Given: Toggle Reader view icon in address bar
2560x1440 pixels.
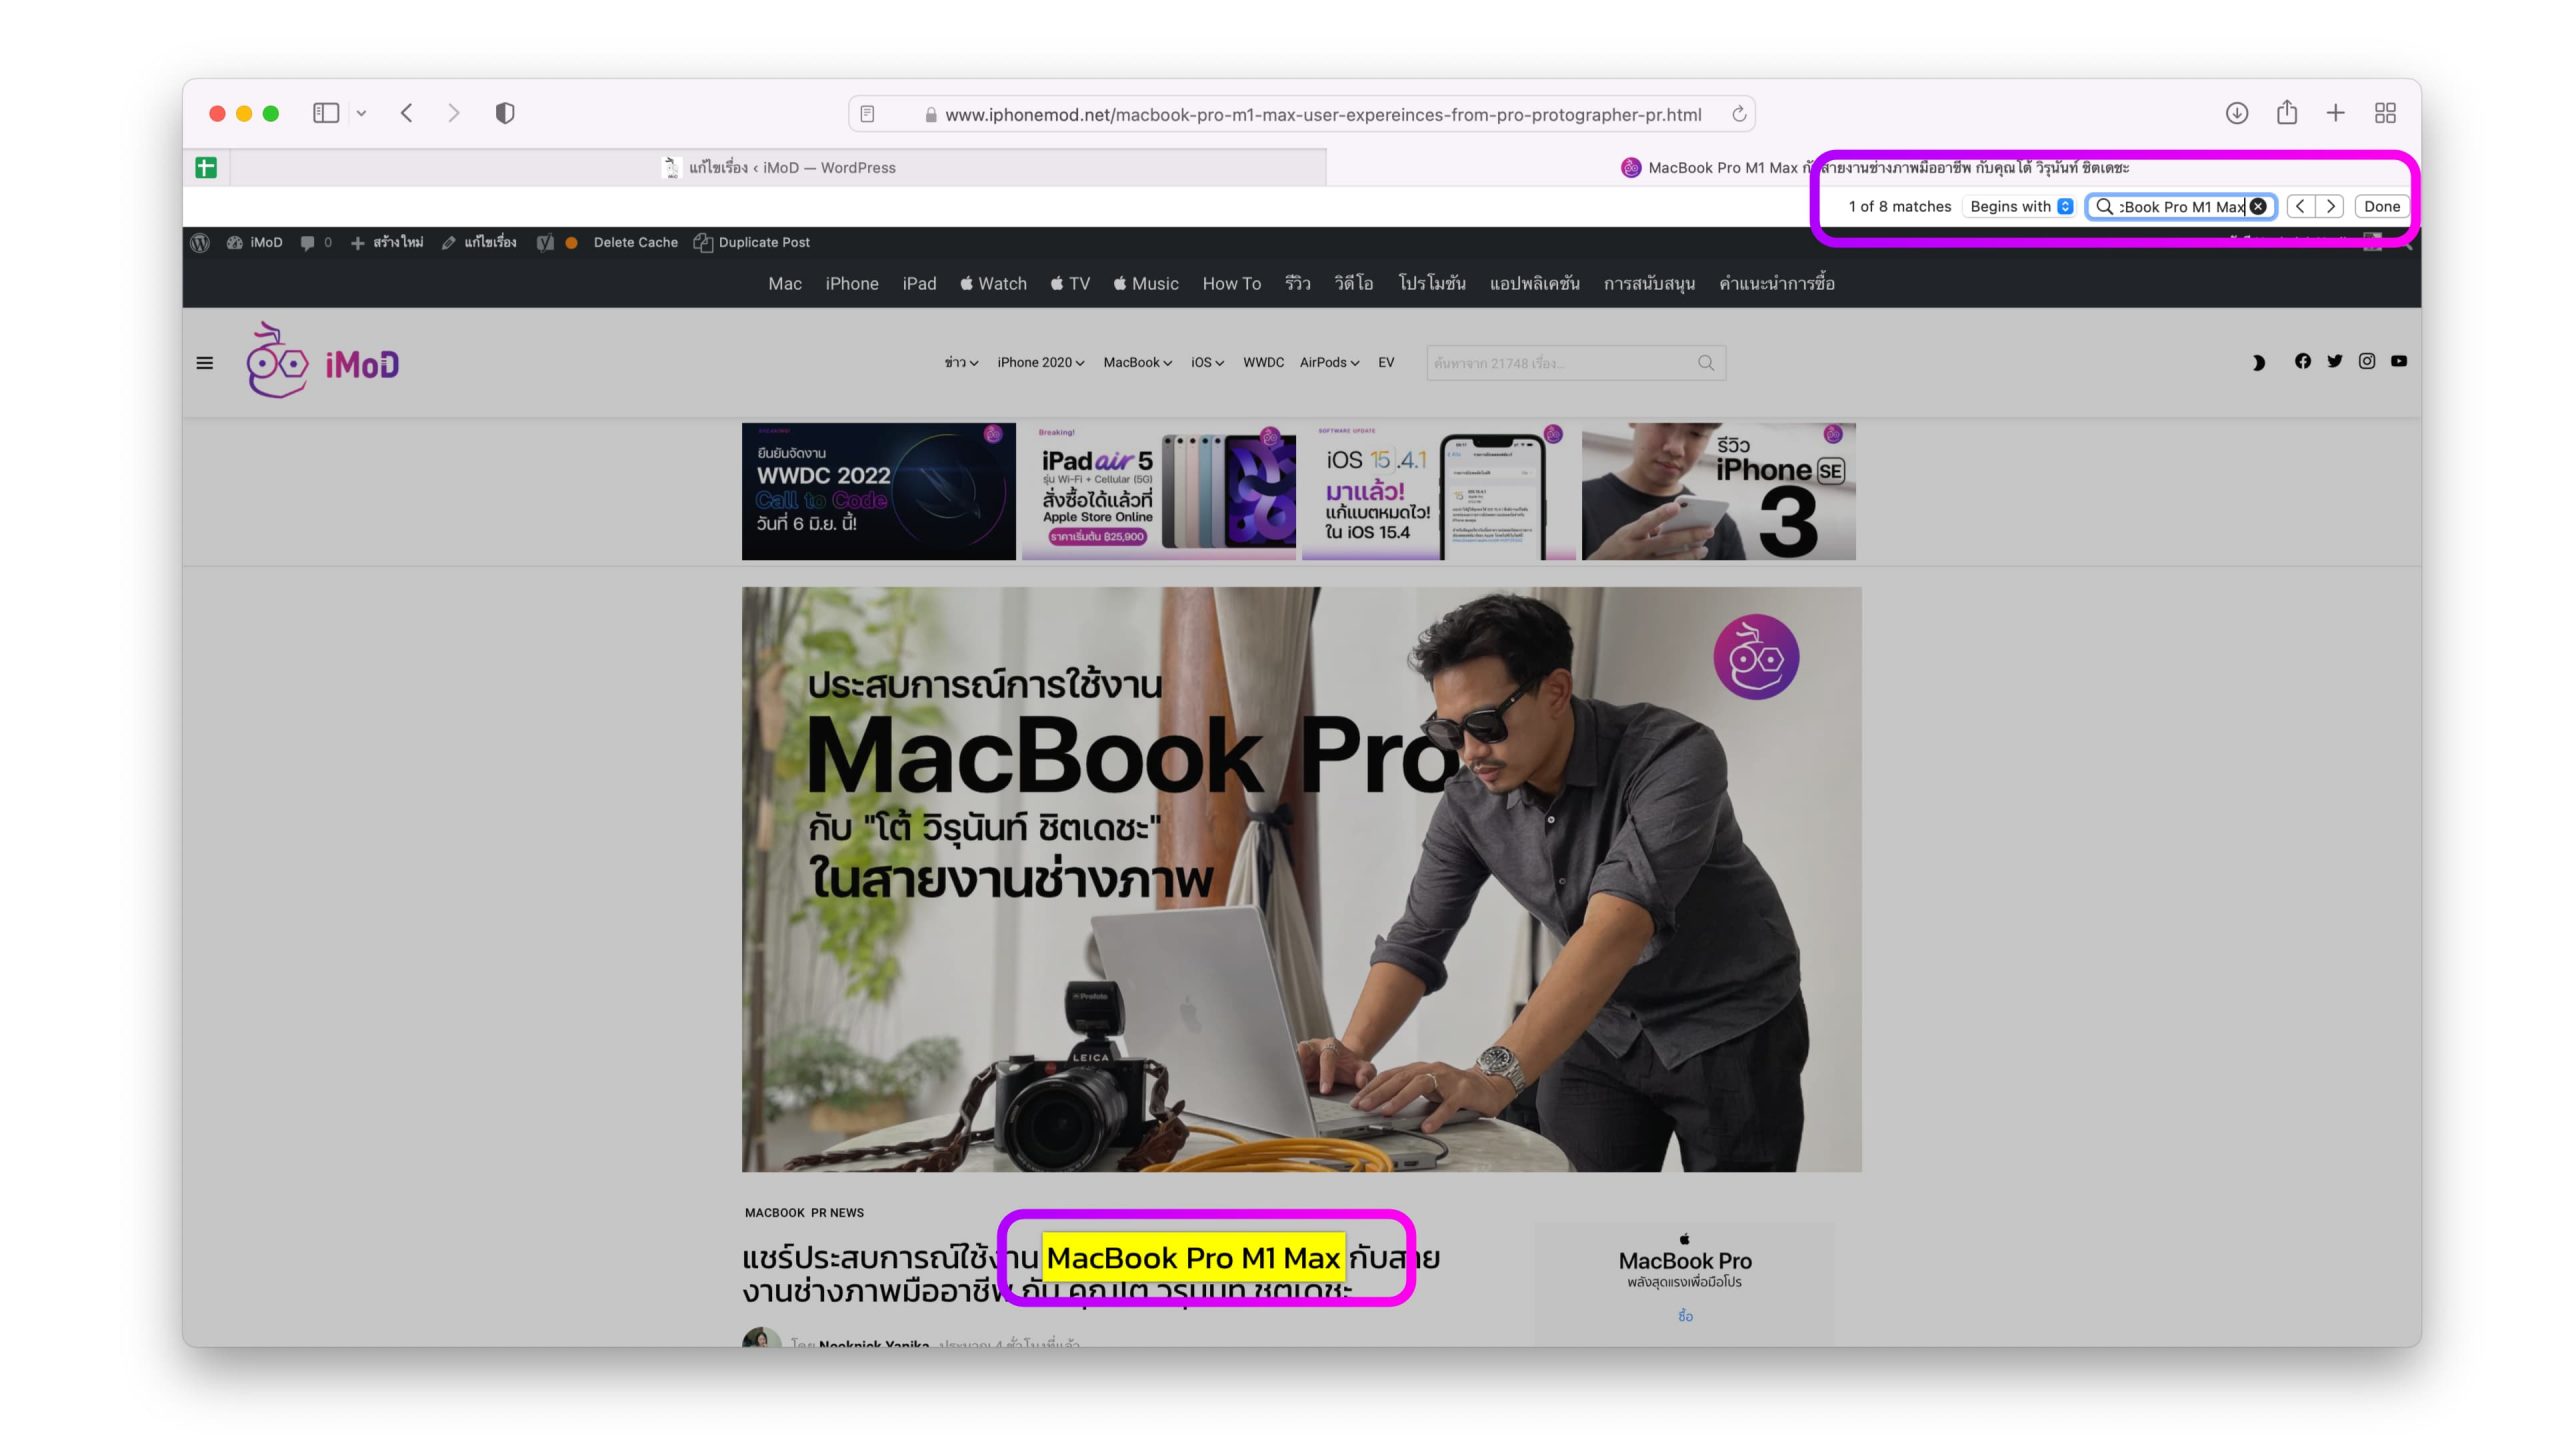Looking at the screenshot, I should pos(868,114).
